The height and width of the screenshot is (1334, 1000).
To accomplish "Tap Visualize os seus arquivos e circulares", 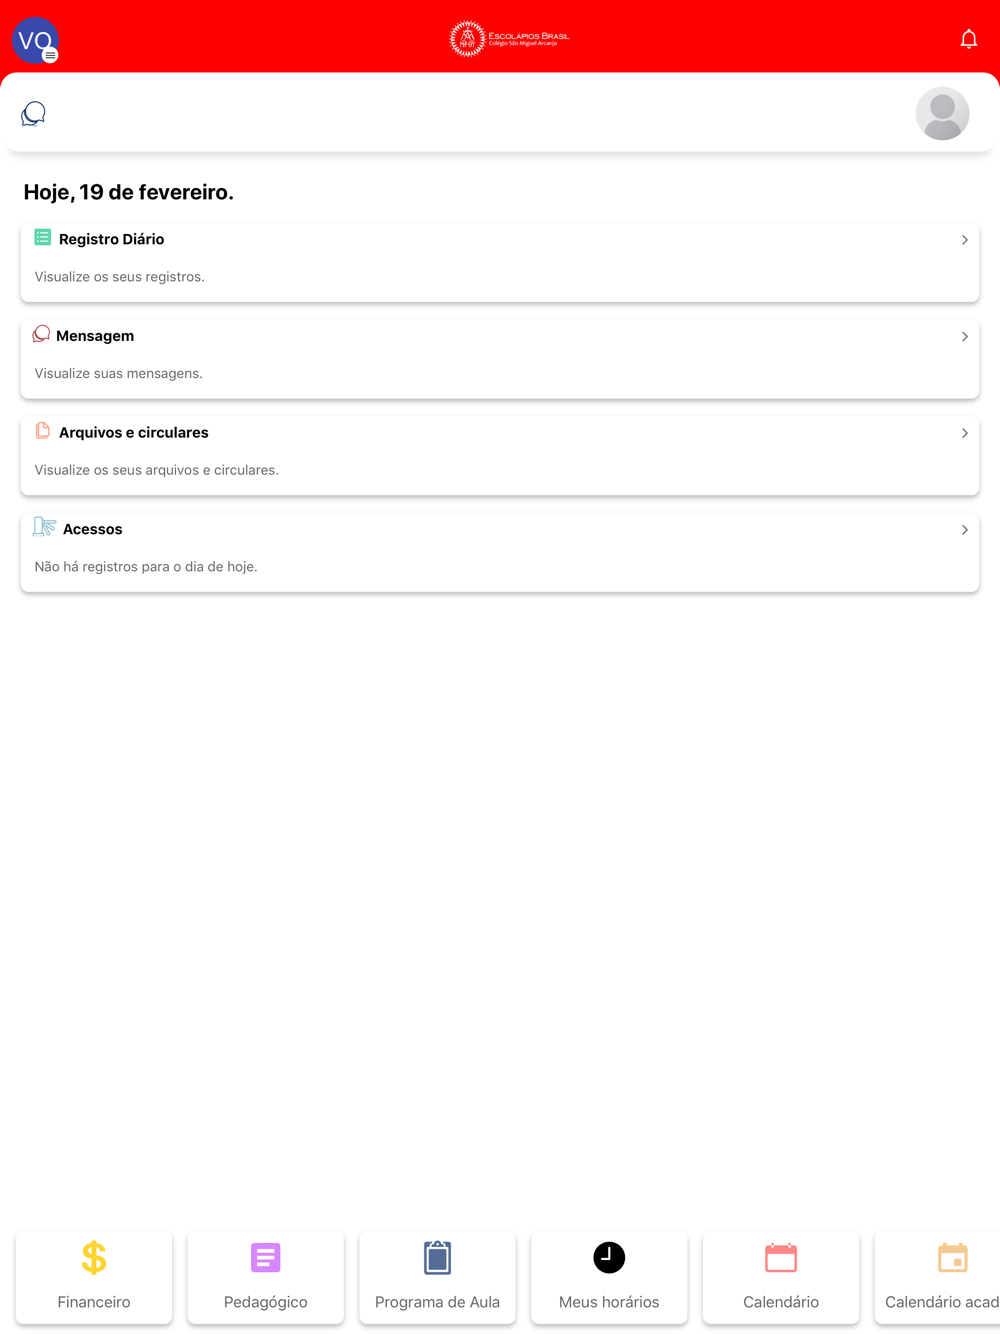I will coord(157,470).
